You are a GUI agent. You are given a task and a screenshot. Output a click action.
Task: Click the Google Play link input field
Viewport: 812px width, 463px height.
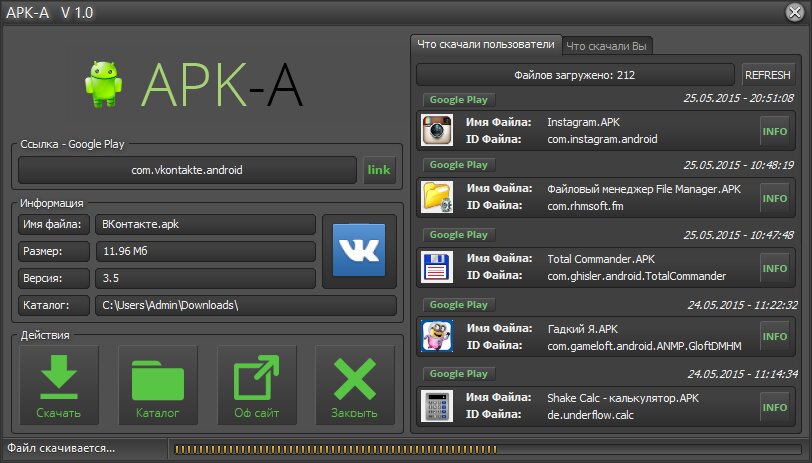(187, 170)
